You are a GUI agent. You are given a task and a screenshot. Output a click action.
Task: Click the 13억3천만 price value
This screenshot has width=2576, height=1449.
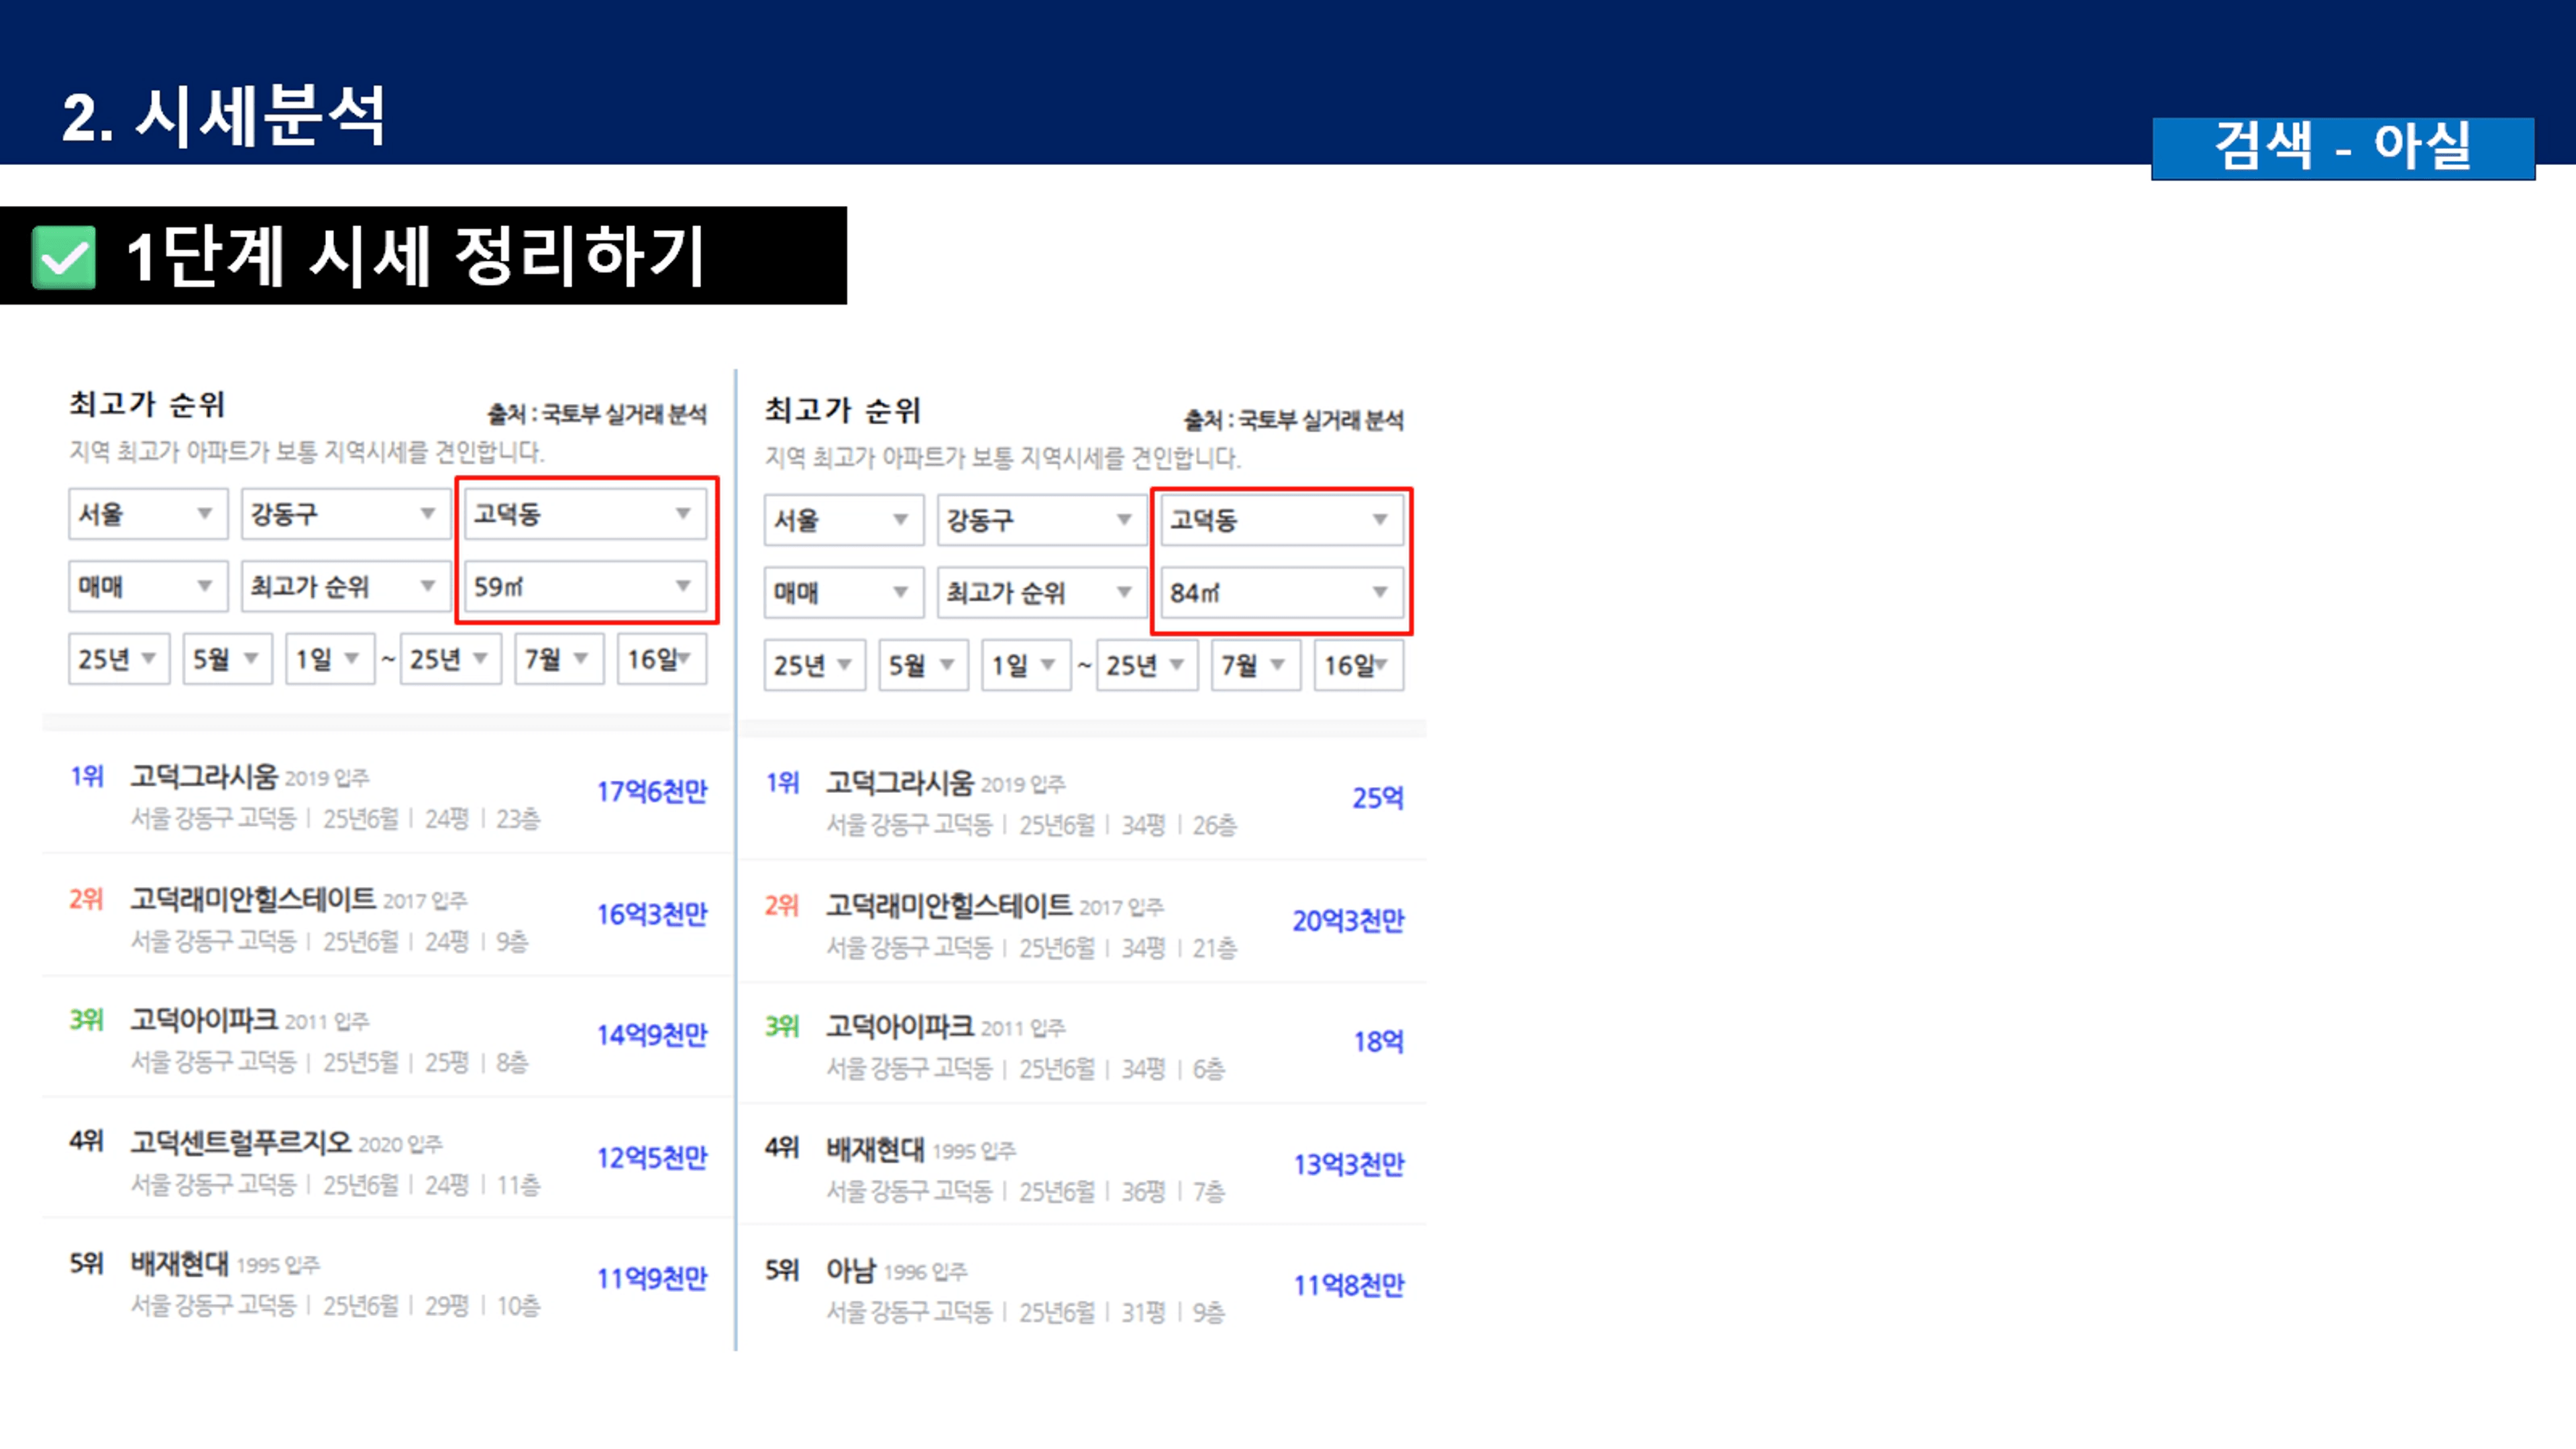click(1348, 1164)
